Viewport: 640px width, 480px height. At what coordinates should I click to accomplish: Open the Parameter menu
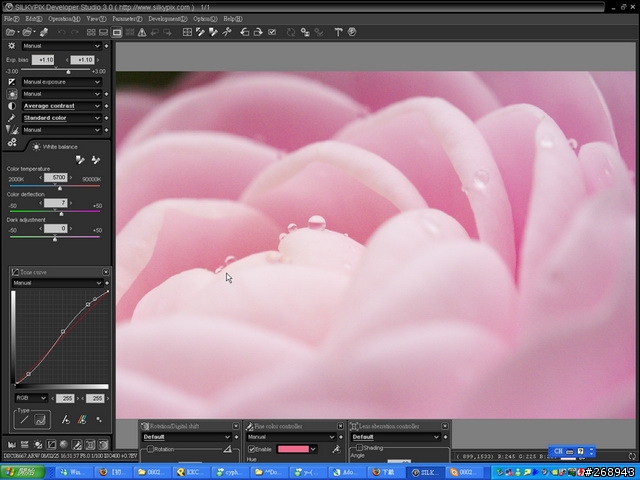127,19
